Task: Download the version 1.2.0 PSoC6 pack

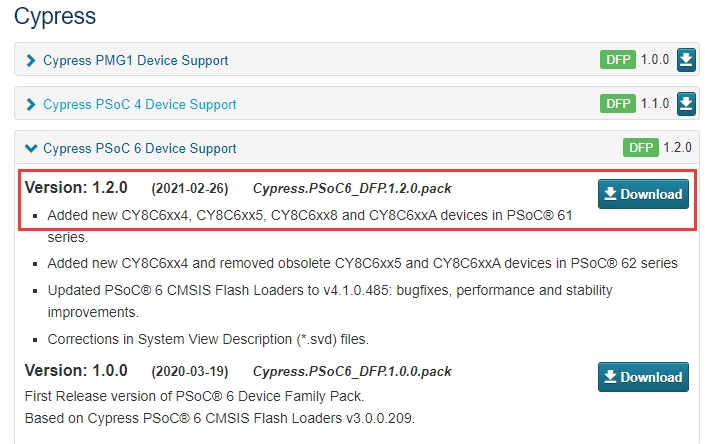Action: coord(643,194)
